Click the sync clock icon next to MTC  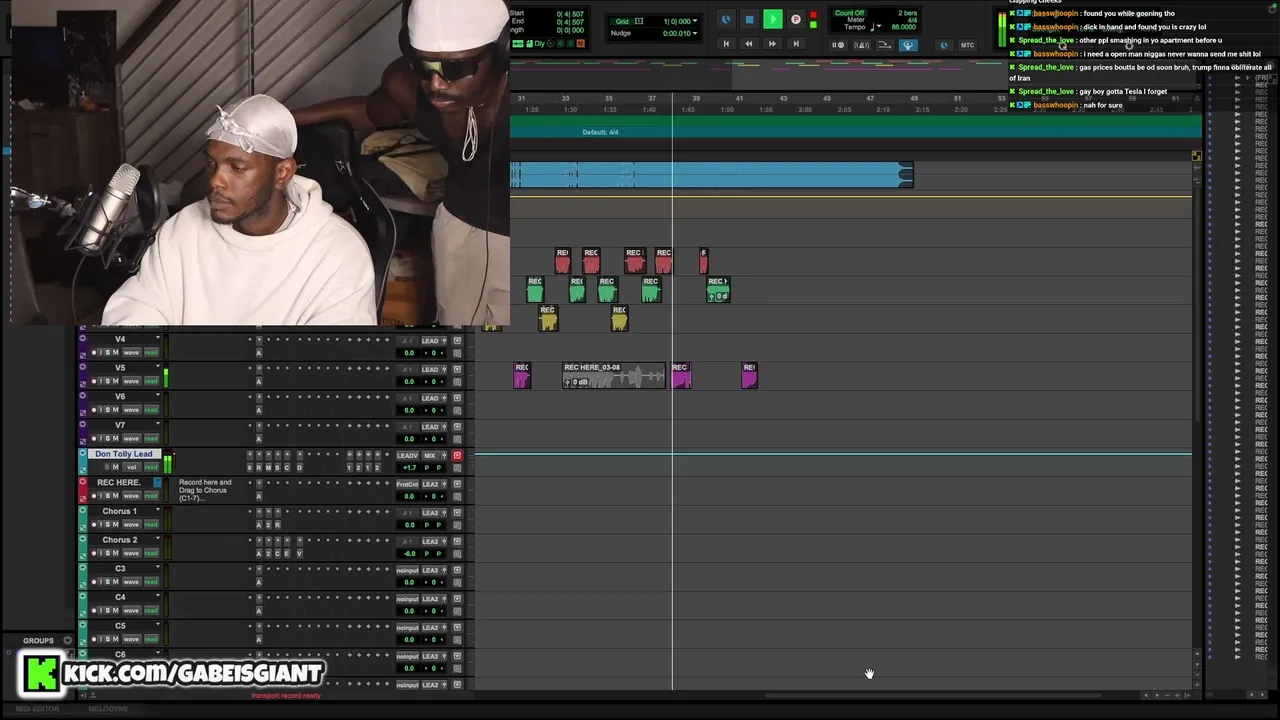[x=944, y=45]
